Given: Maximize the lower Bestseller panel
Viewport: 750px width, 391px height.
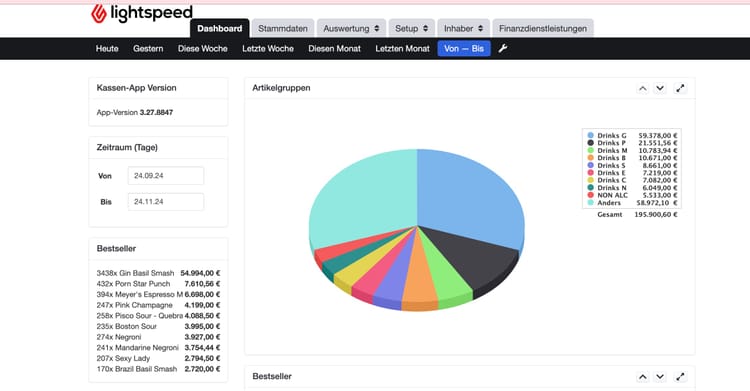Looking at the screenshot, I should click(x=680, y=377).
